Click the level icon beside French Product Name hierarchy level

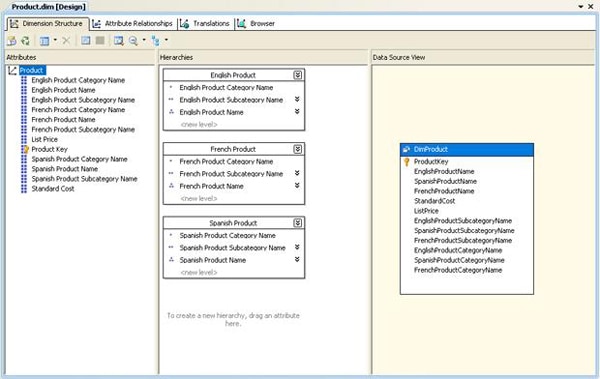coord(171,186)
